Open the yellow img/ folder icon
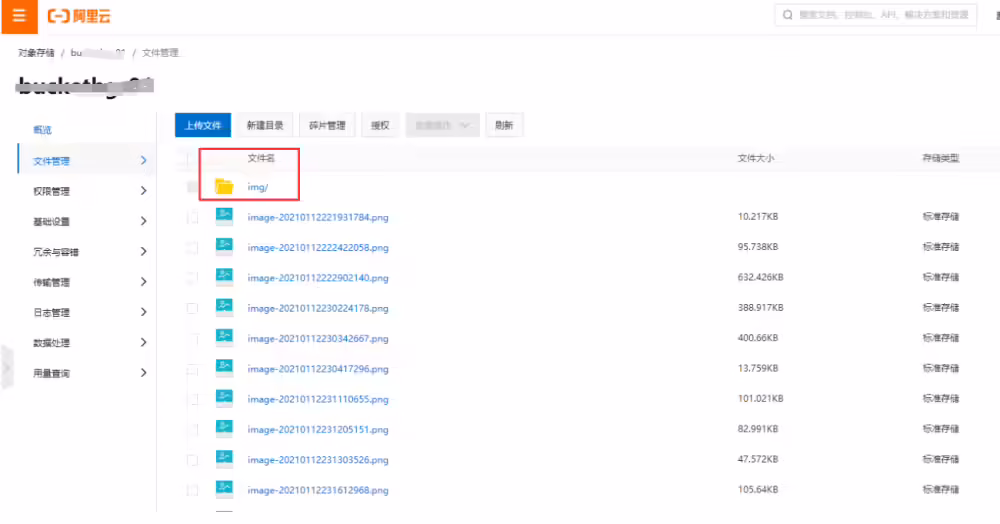This screenshot has height=524, width=1000. [x=224, y=186]
